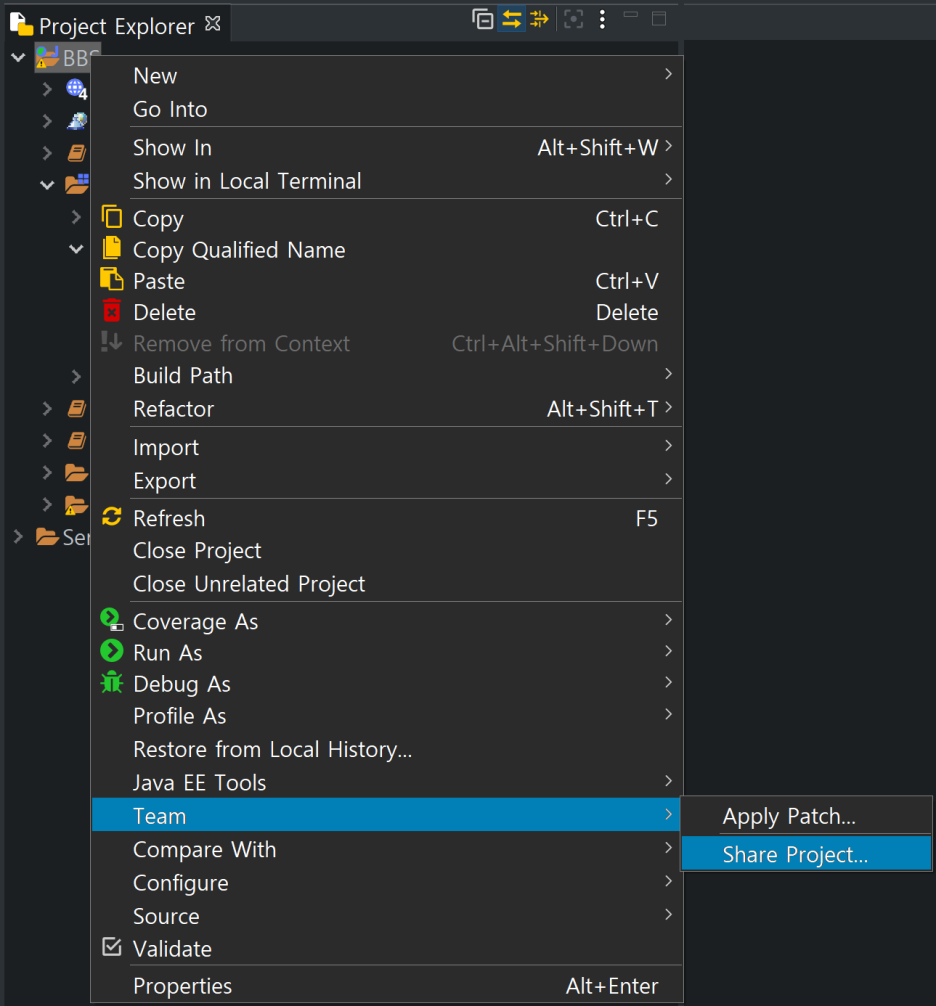936x1006 pixels.
Task: Toggle Link with Editor icon
Action: coord(511,19)
